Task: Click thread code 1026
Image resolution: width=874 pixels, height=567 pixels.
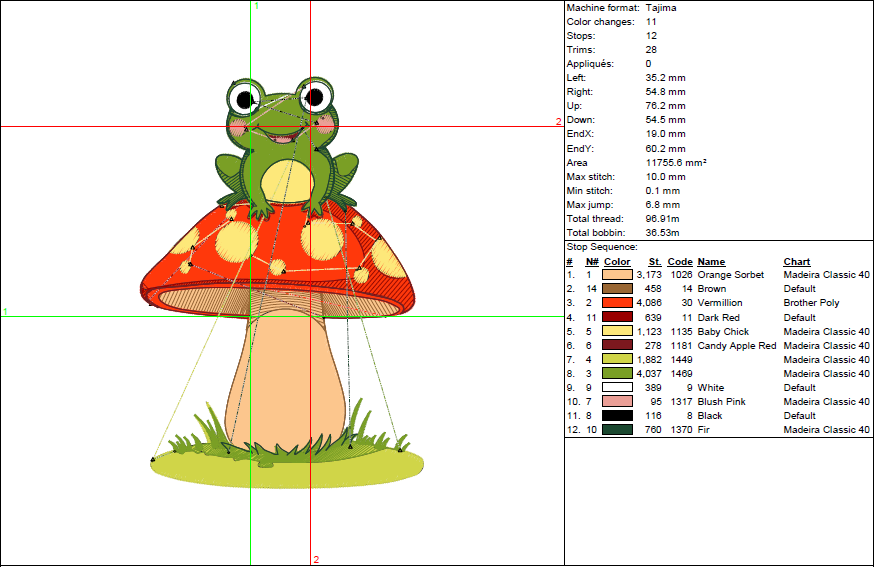Action: point(681,274)
